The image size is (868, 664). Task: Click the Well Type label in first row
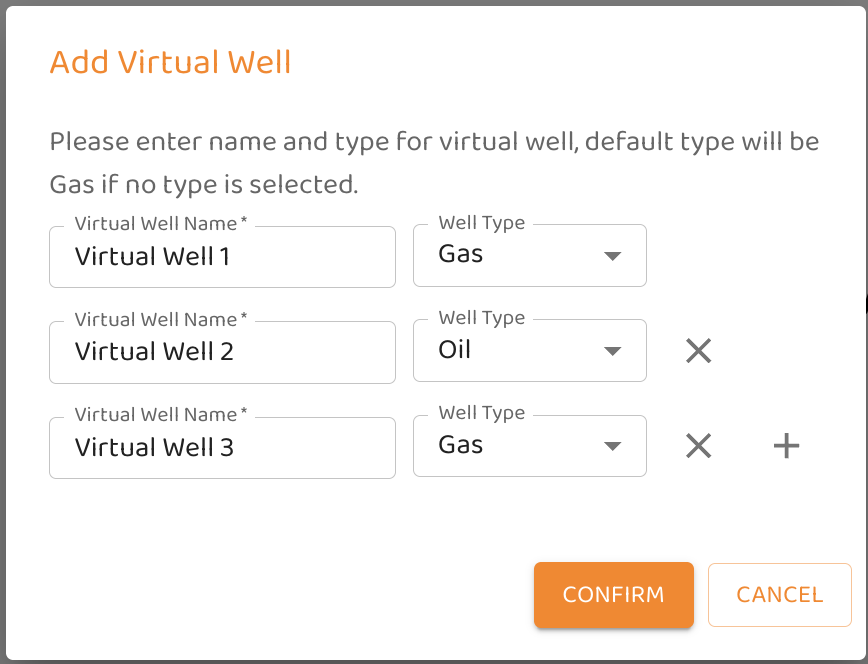(481, 223)
